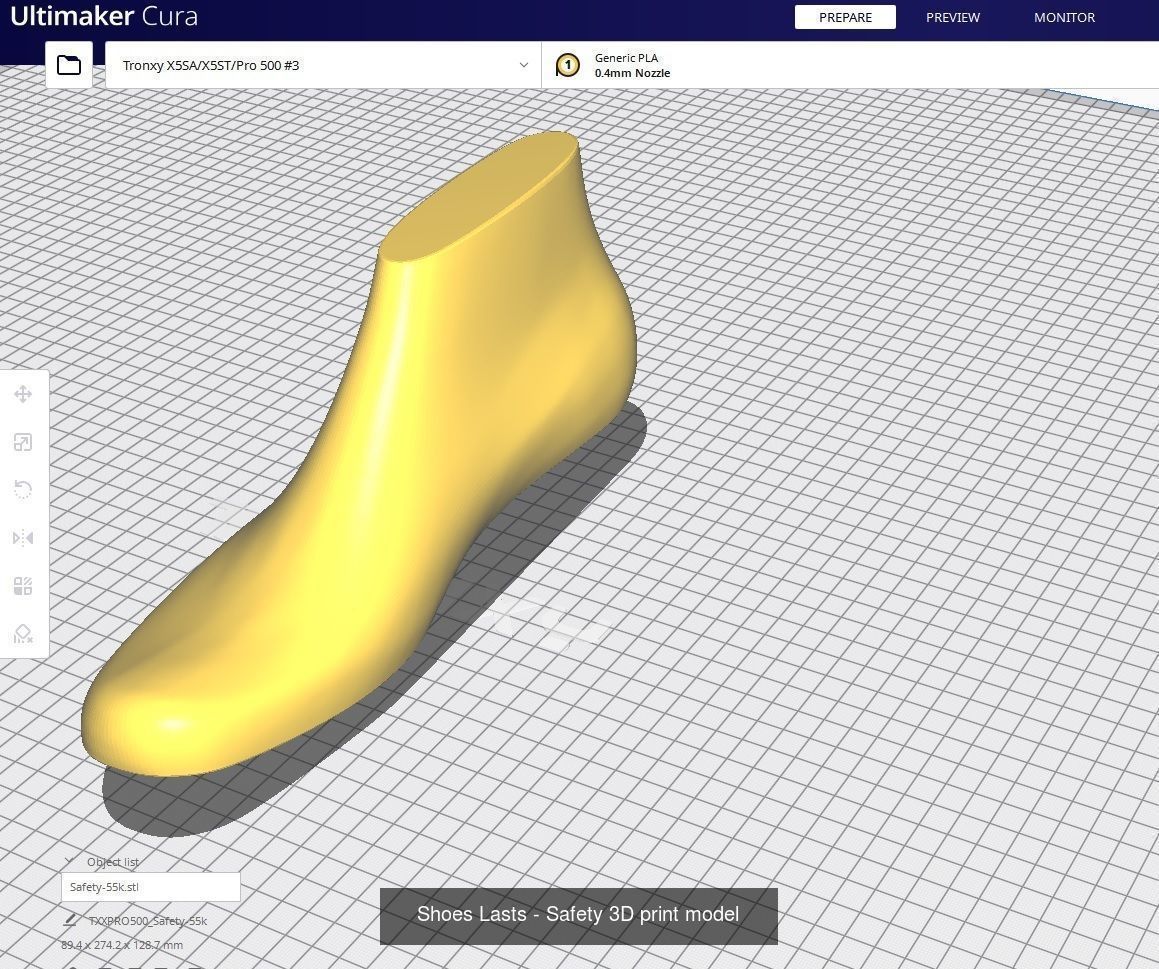Screen dimensions: 1159x969
Task: Open the Tronxy X5SA printer dropdown
Action: click(x=323, y=65)
